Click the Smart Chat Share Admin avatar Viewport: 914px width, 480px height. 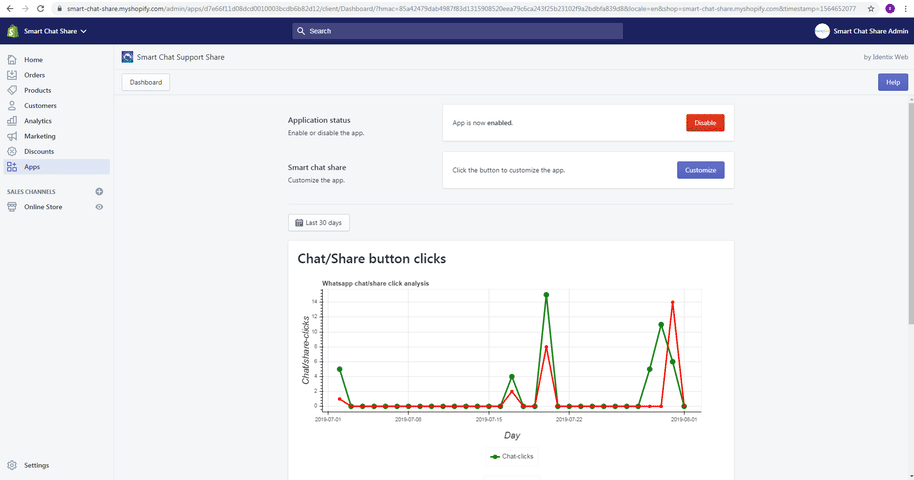(822, 31)
